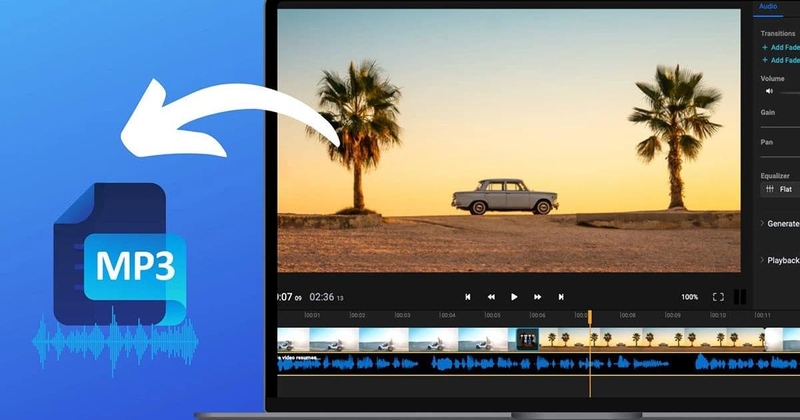800x420 pixels.
Task: Click the Transitions label
Action: (x=778, y=33)
